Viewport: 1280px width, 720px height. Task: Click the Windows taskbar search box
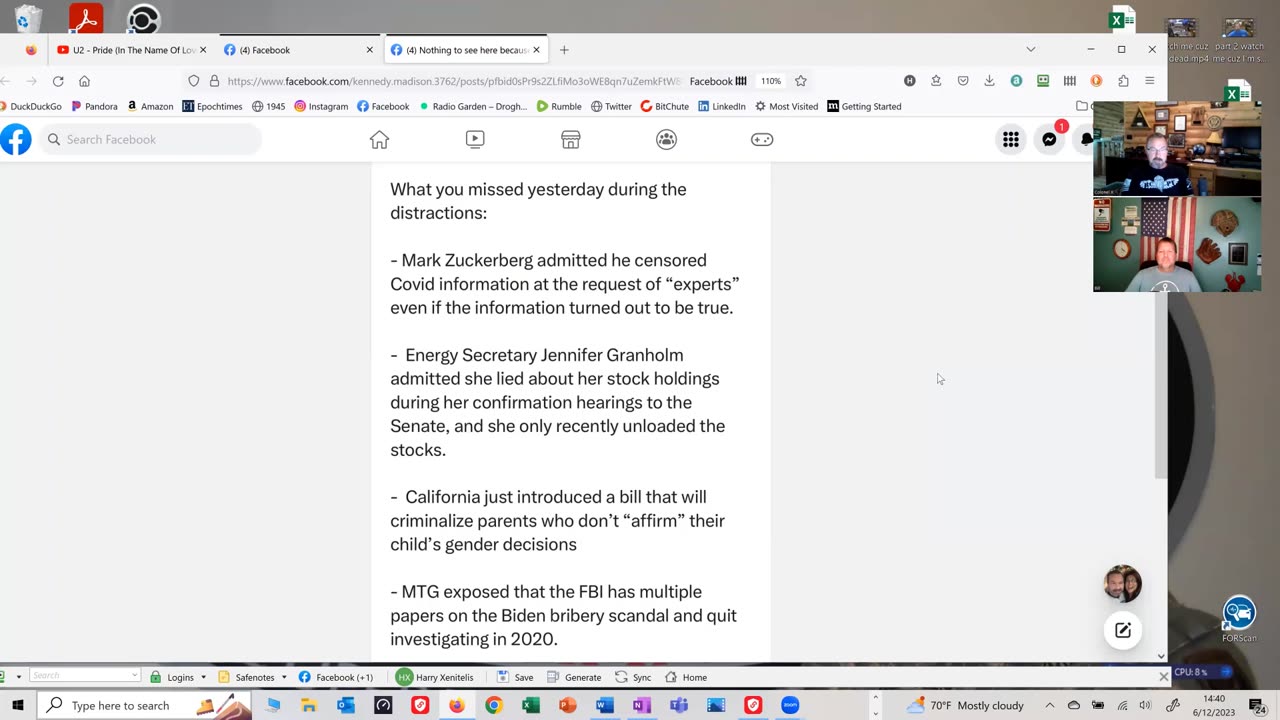point(145,705)
